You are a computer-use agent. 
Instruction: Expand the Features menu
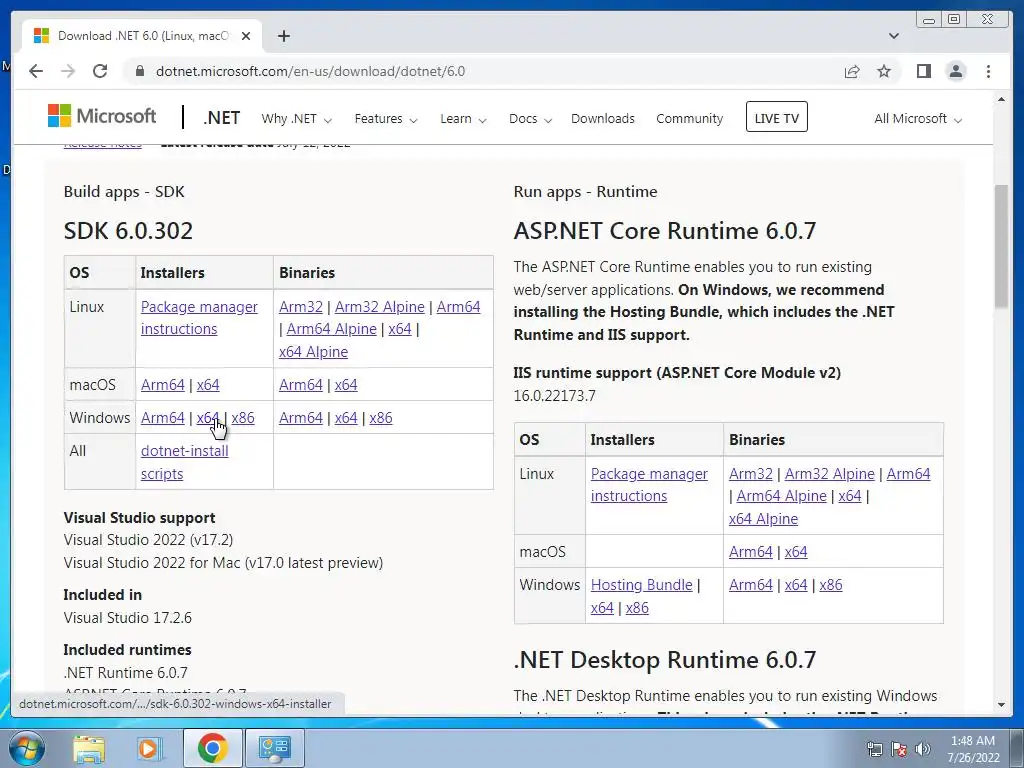point(385,119)
